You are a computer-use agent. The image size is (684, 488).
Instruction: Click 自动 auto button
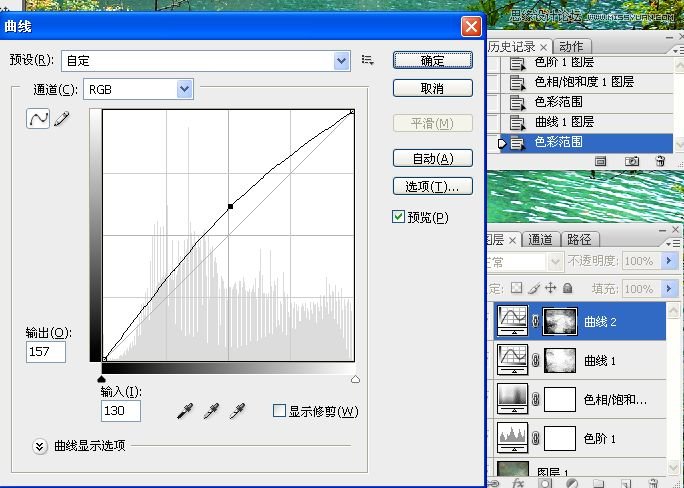432,158
